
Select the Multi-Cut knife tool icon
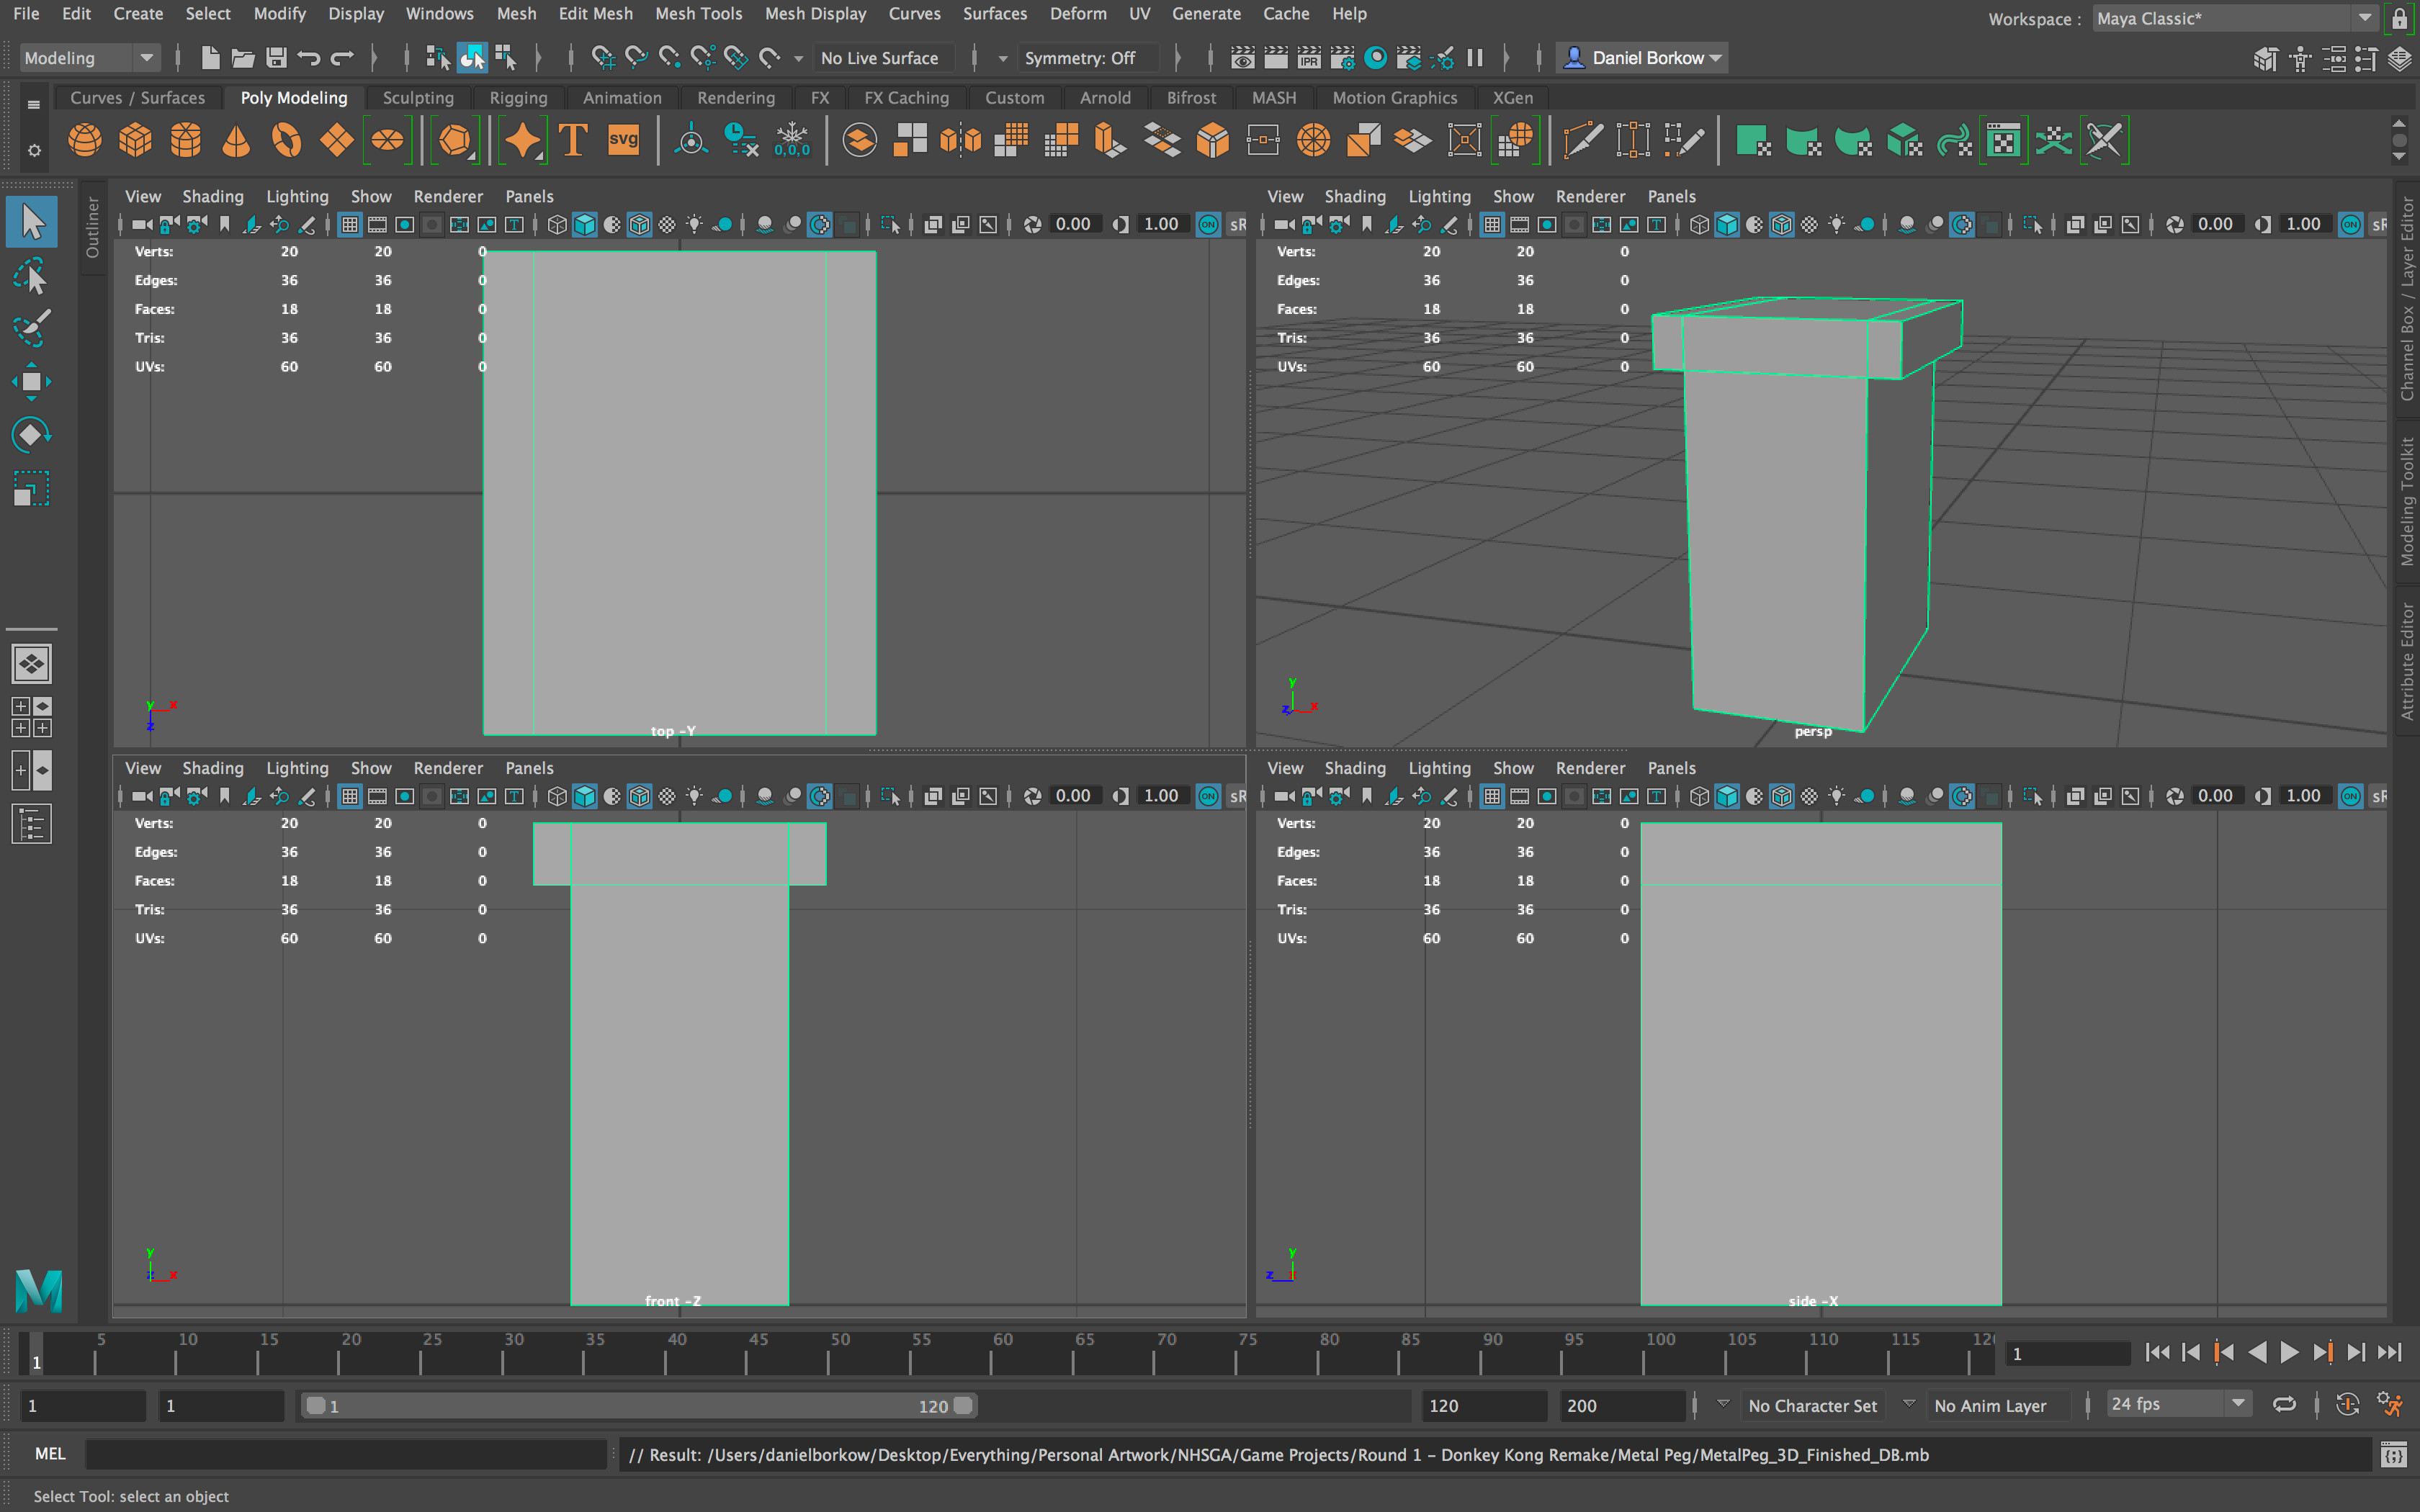1583,140
